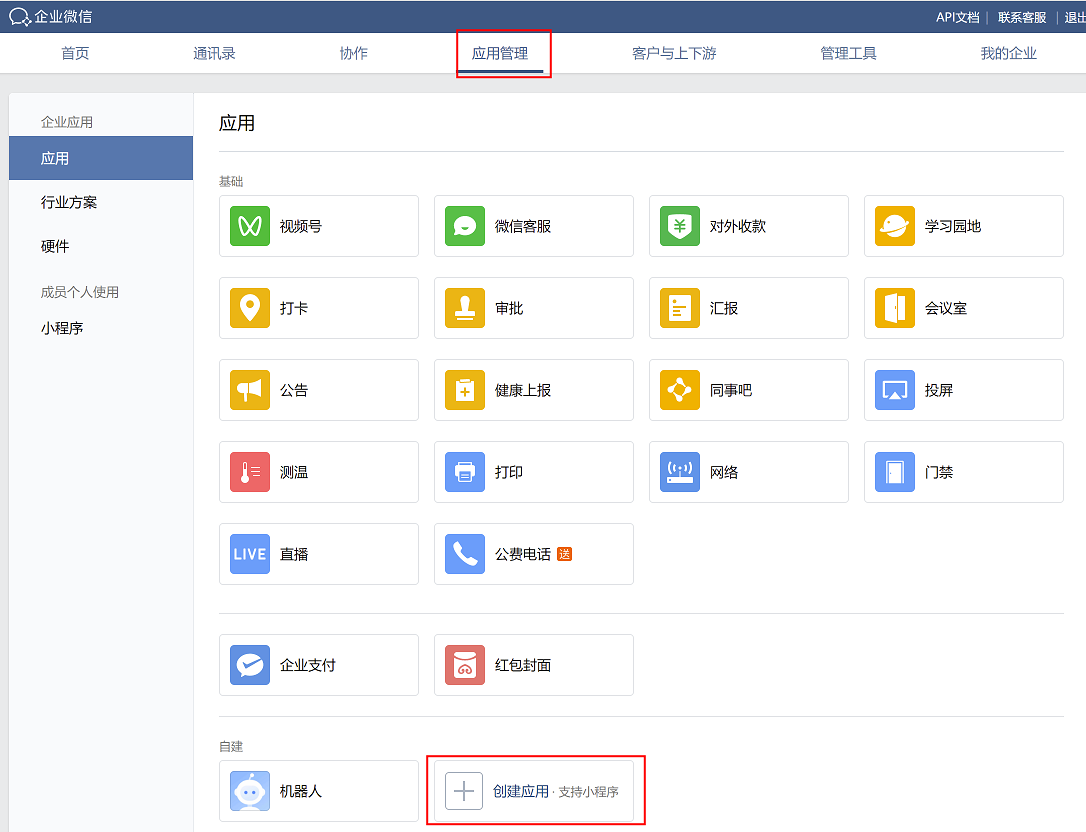This screenshot has height=832, width=1086.
Task: Open the 红包封面 app card
Action: [533, 665]
